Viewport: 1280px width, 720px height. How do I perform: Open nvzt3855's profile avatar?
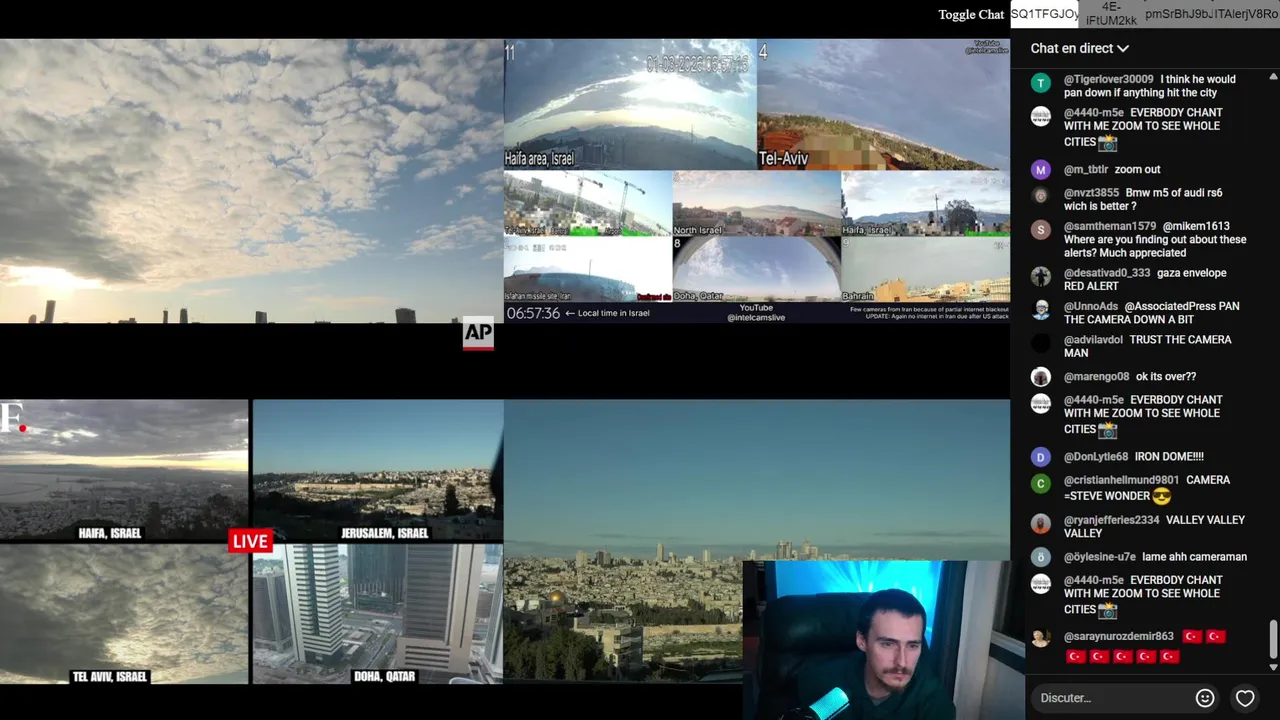[1041, 196]
